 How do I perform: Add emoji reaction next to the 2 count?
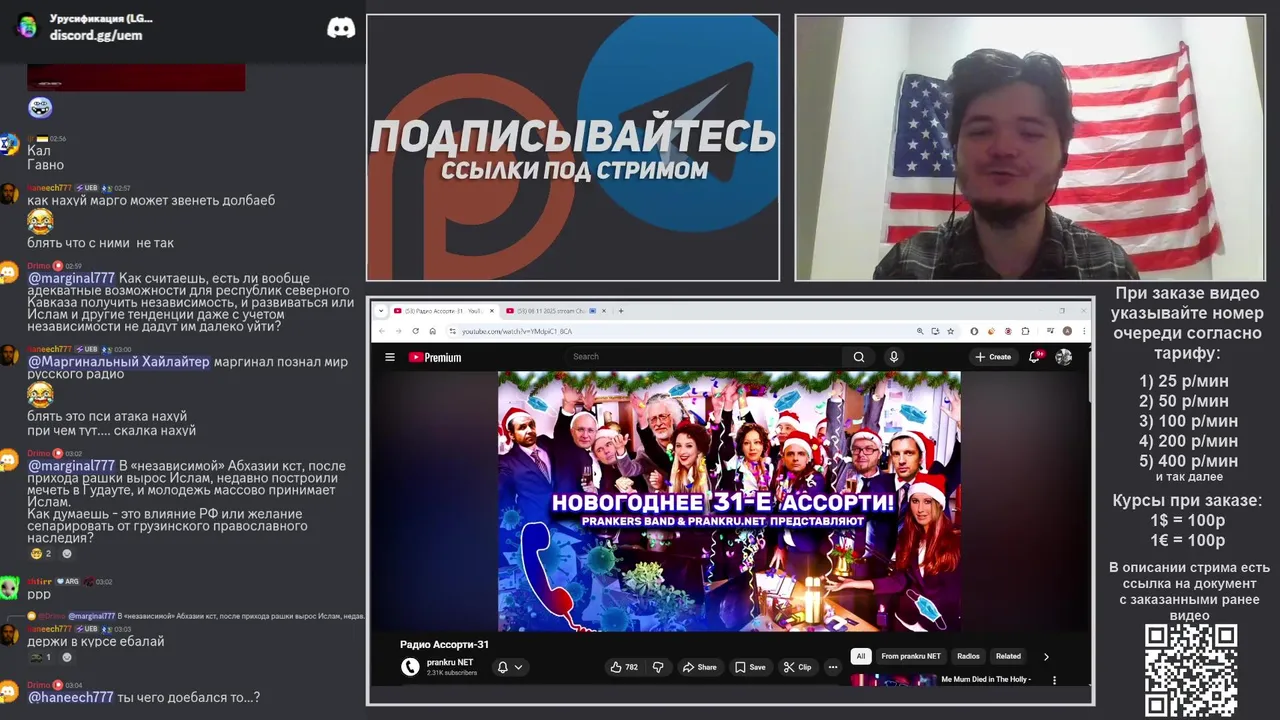67,553
